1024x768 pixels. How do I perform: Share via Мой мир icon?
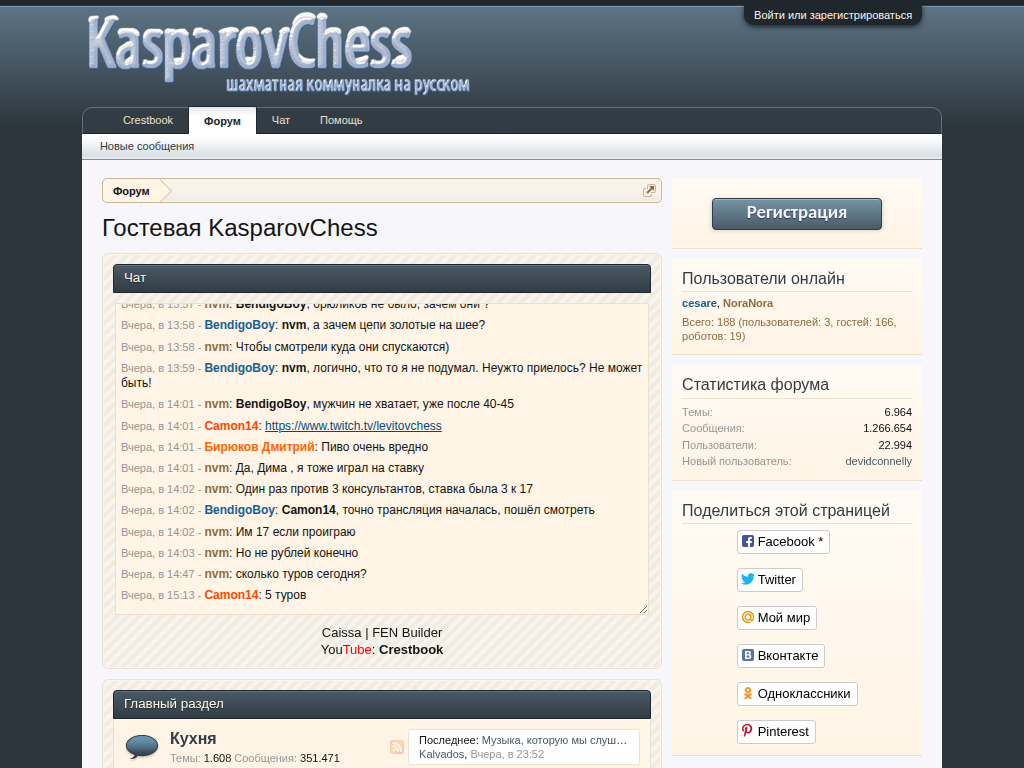click(748, 617)
